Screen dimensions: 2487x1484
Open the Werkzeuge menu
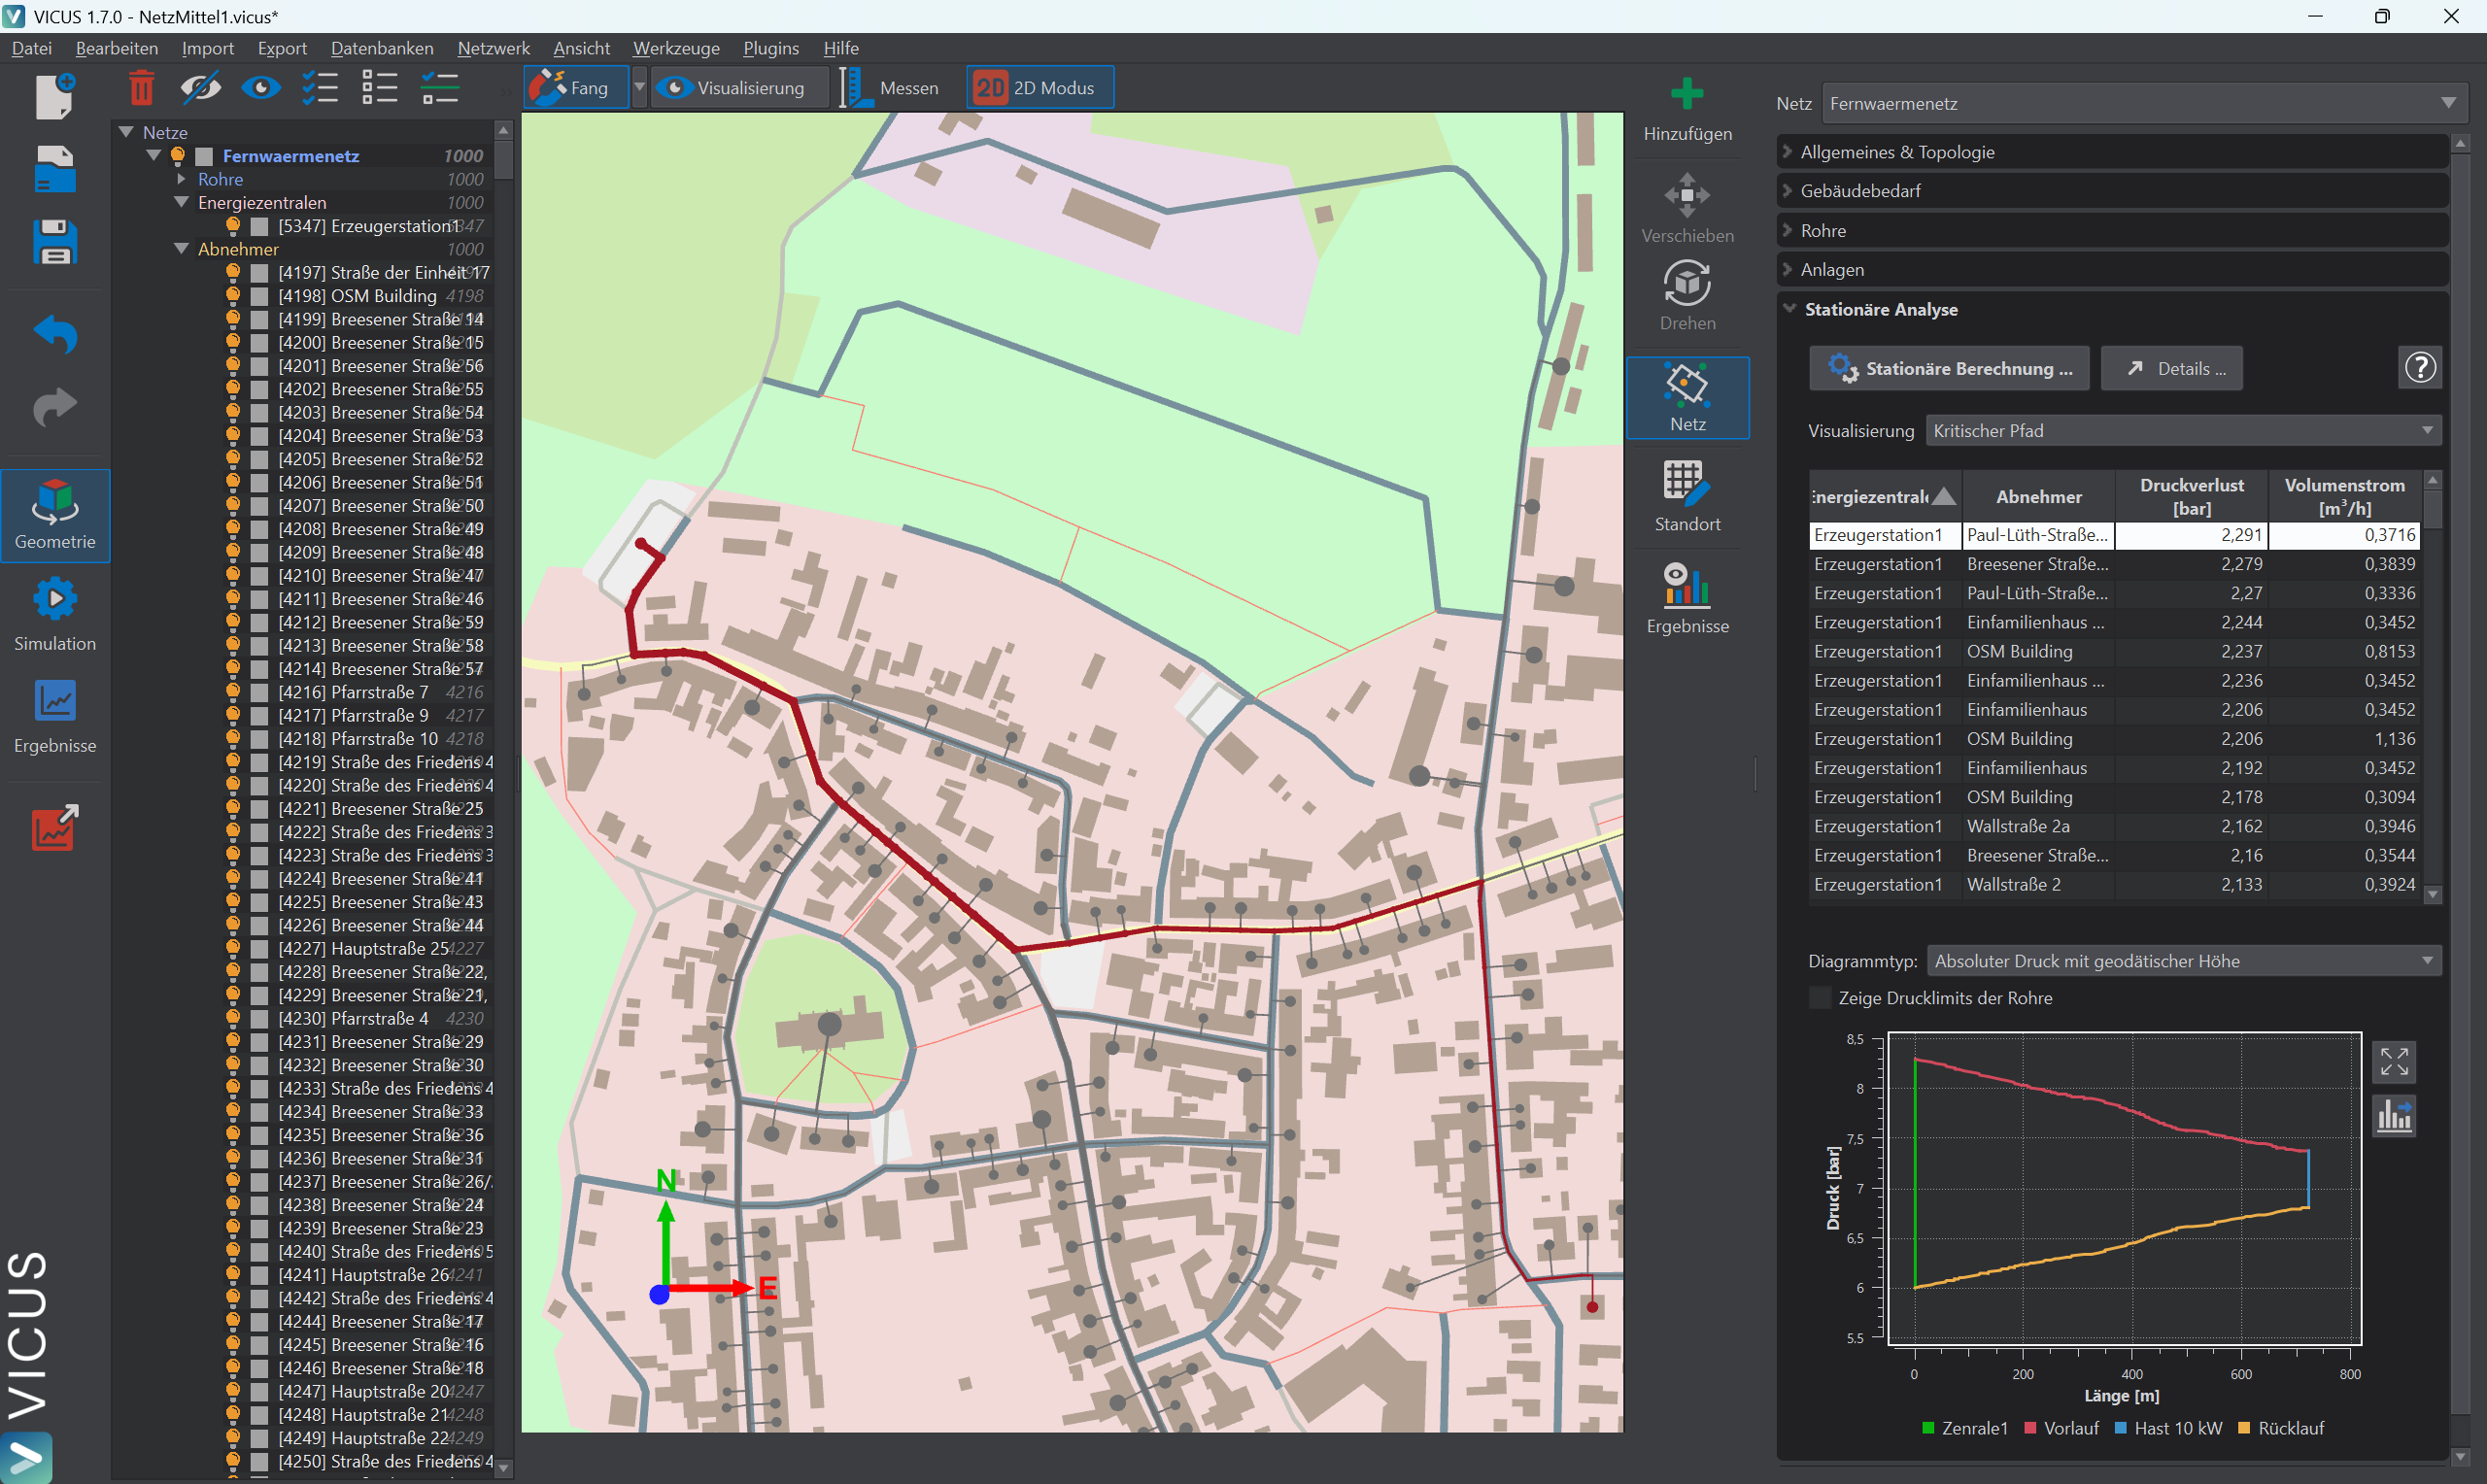pos(676,48)
